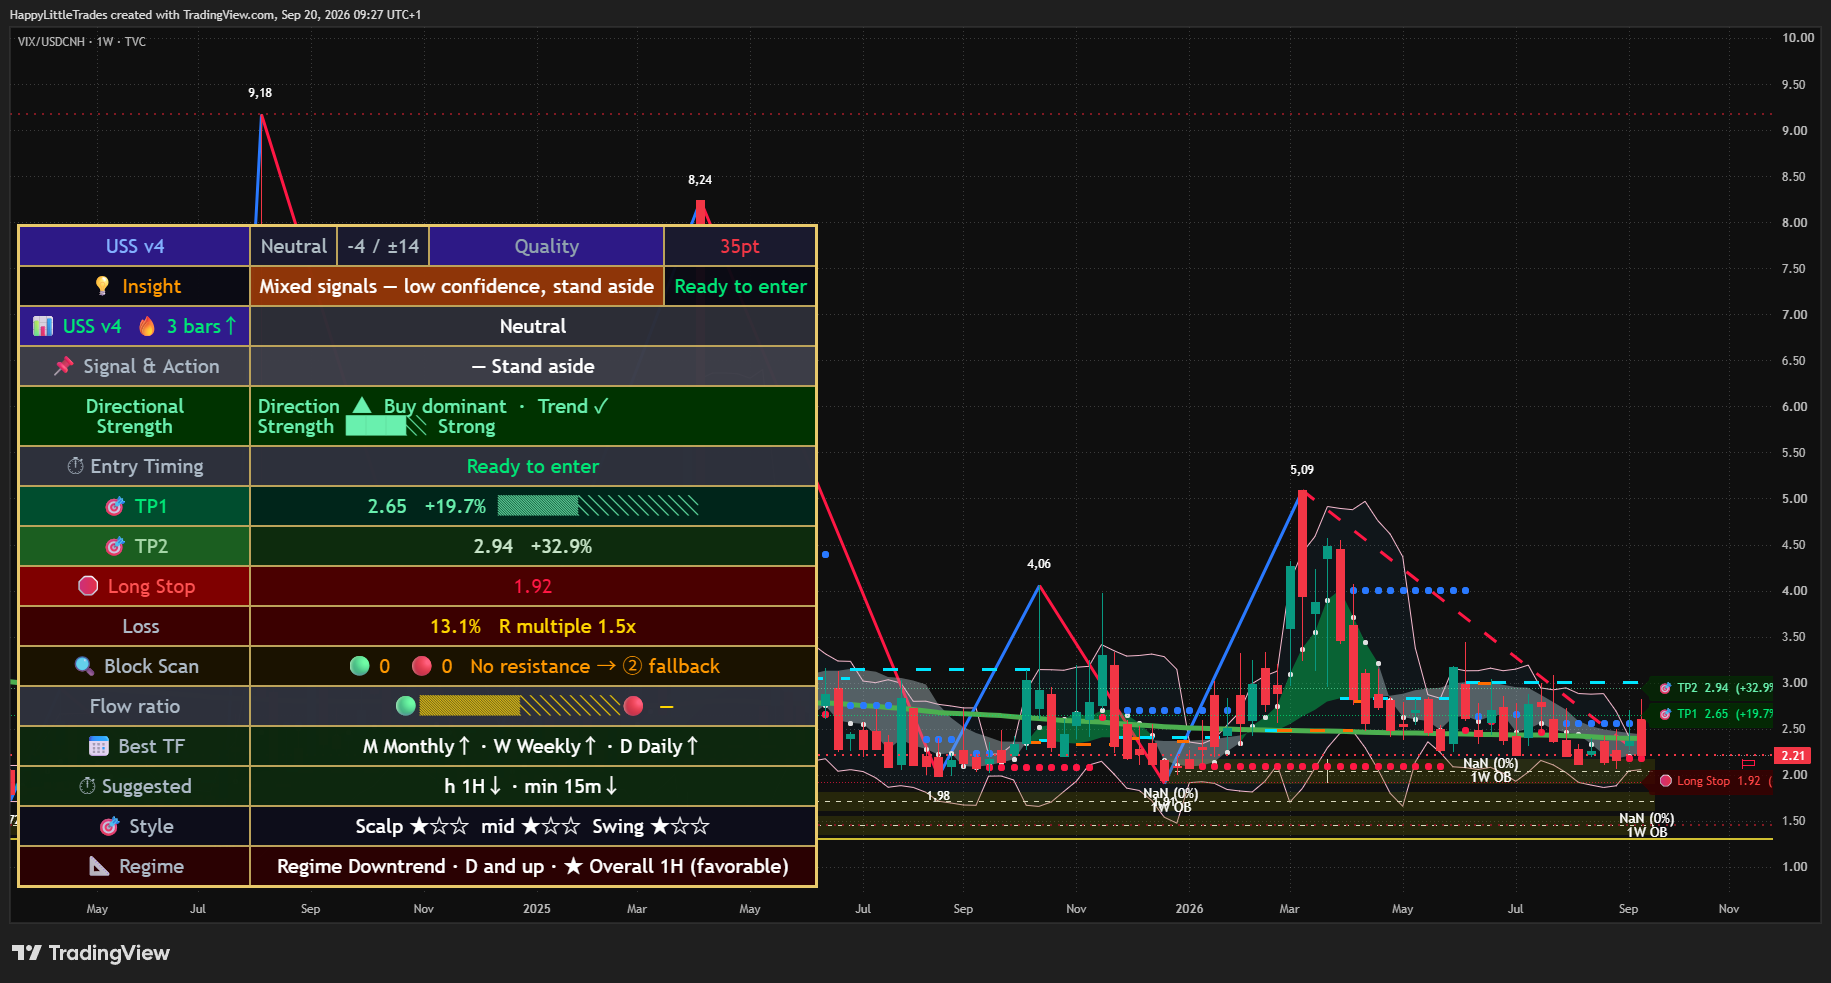The image size is (1831, 983).
Task: Click the TP1 progress bar in the table
Action: (x=598, y=506)
